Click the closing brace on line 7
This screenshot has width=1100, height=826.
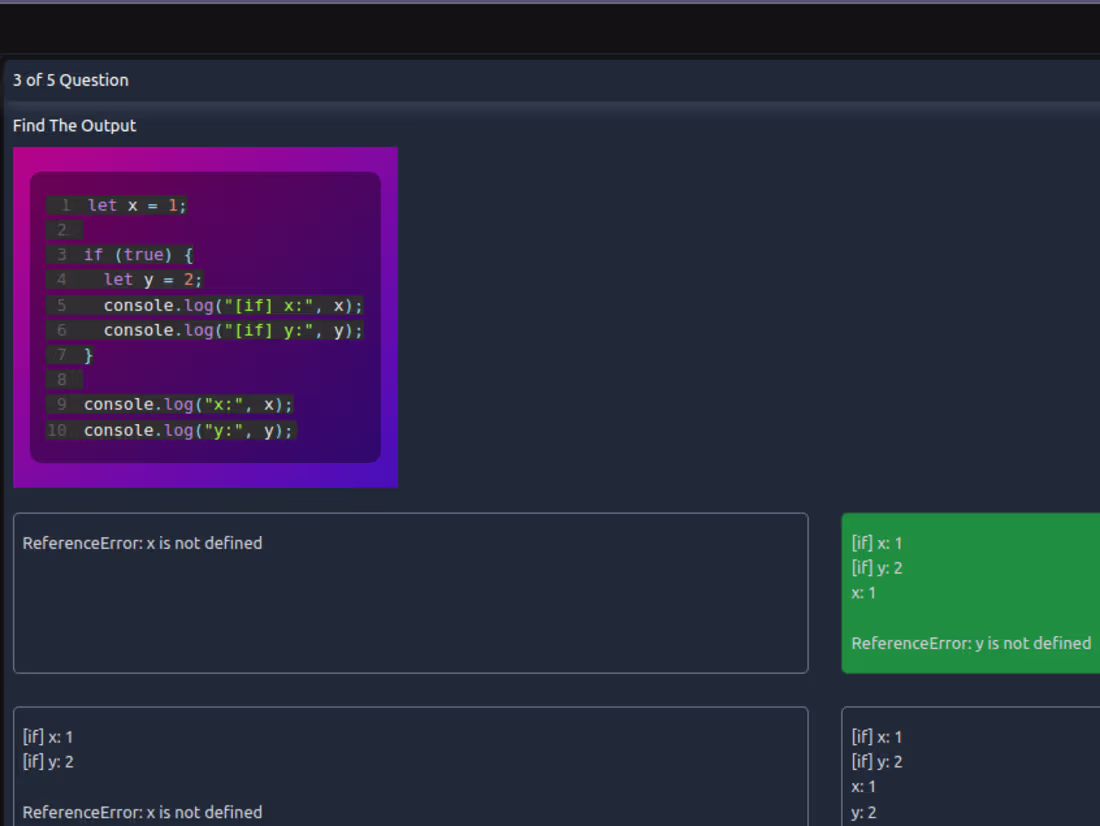(88, 355)
